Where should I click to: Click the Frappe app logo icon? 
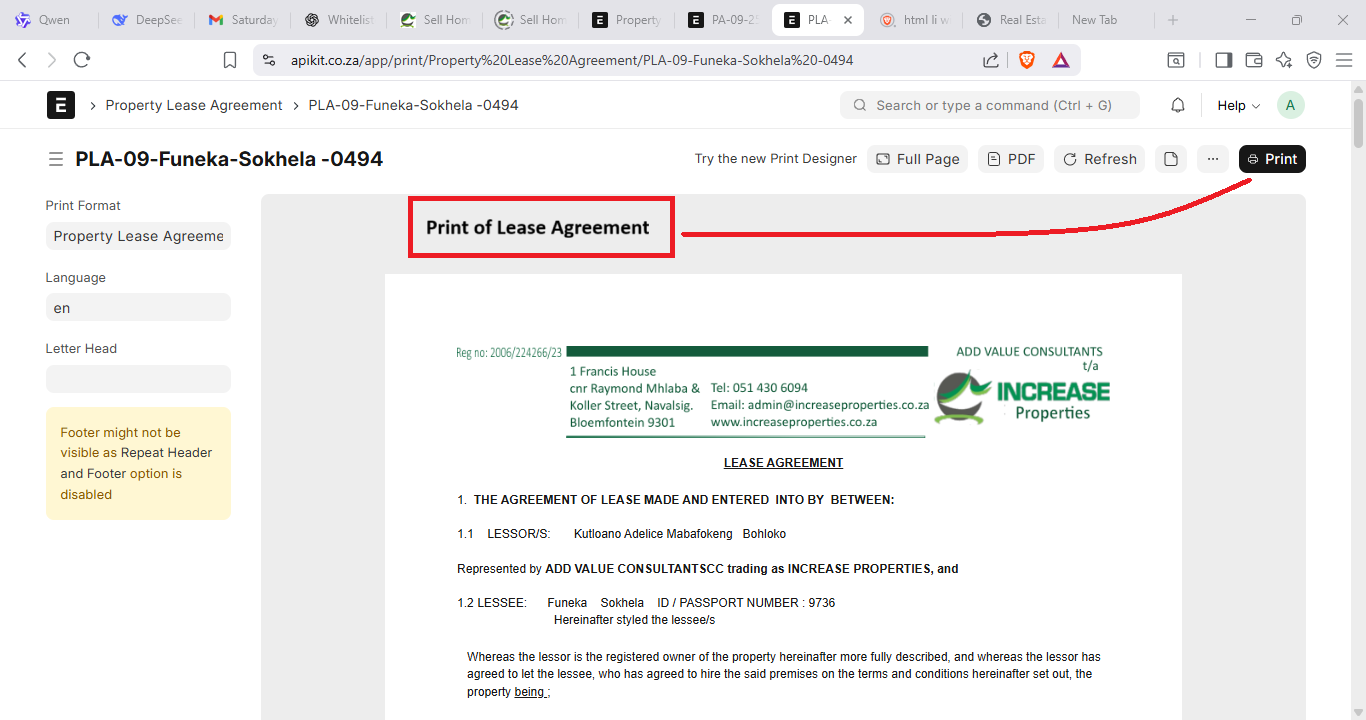point(61,105)
